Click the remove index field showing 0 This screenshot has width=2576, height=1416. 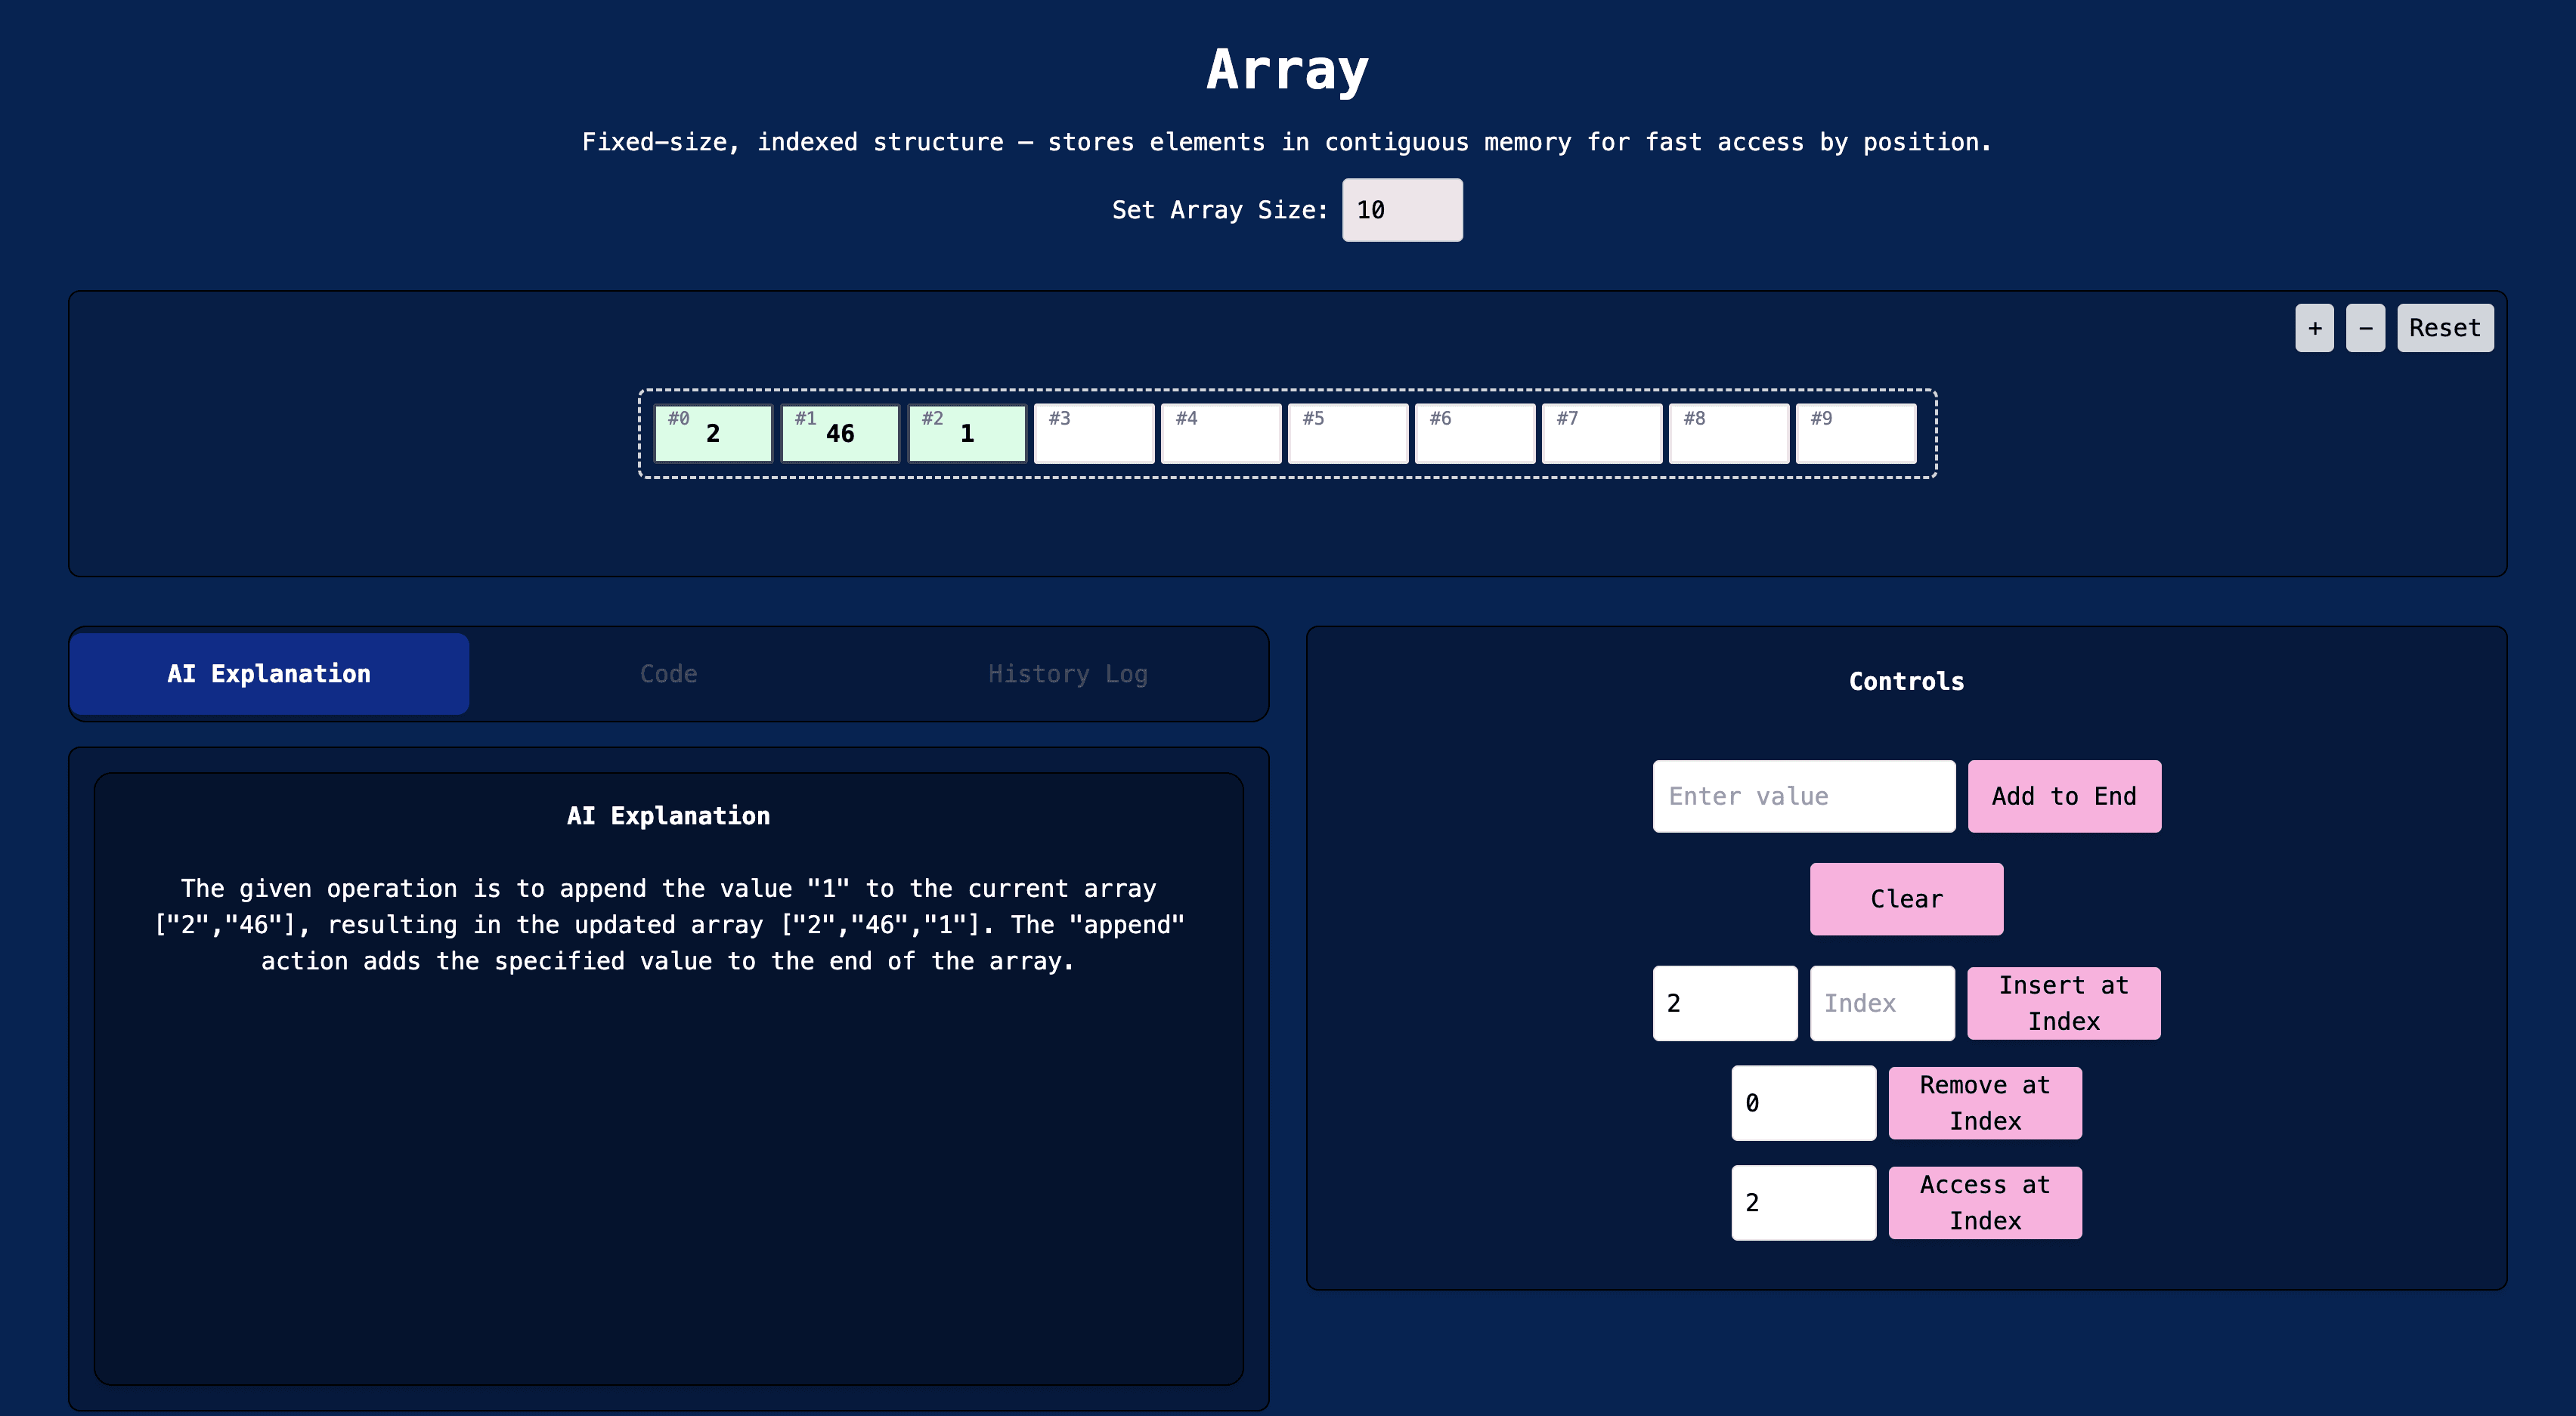(1803, 1103)
